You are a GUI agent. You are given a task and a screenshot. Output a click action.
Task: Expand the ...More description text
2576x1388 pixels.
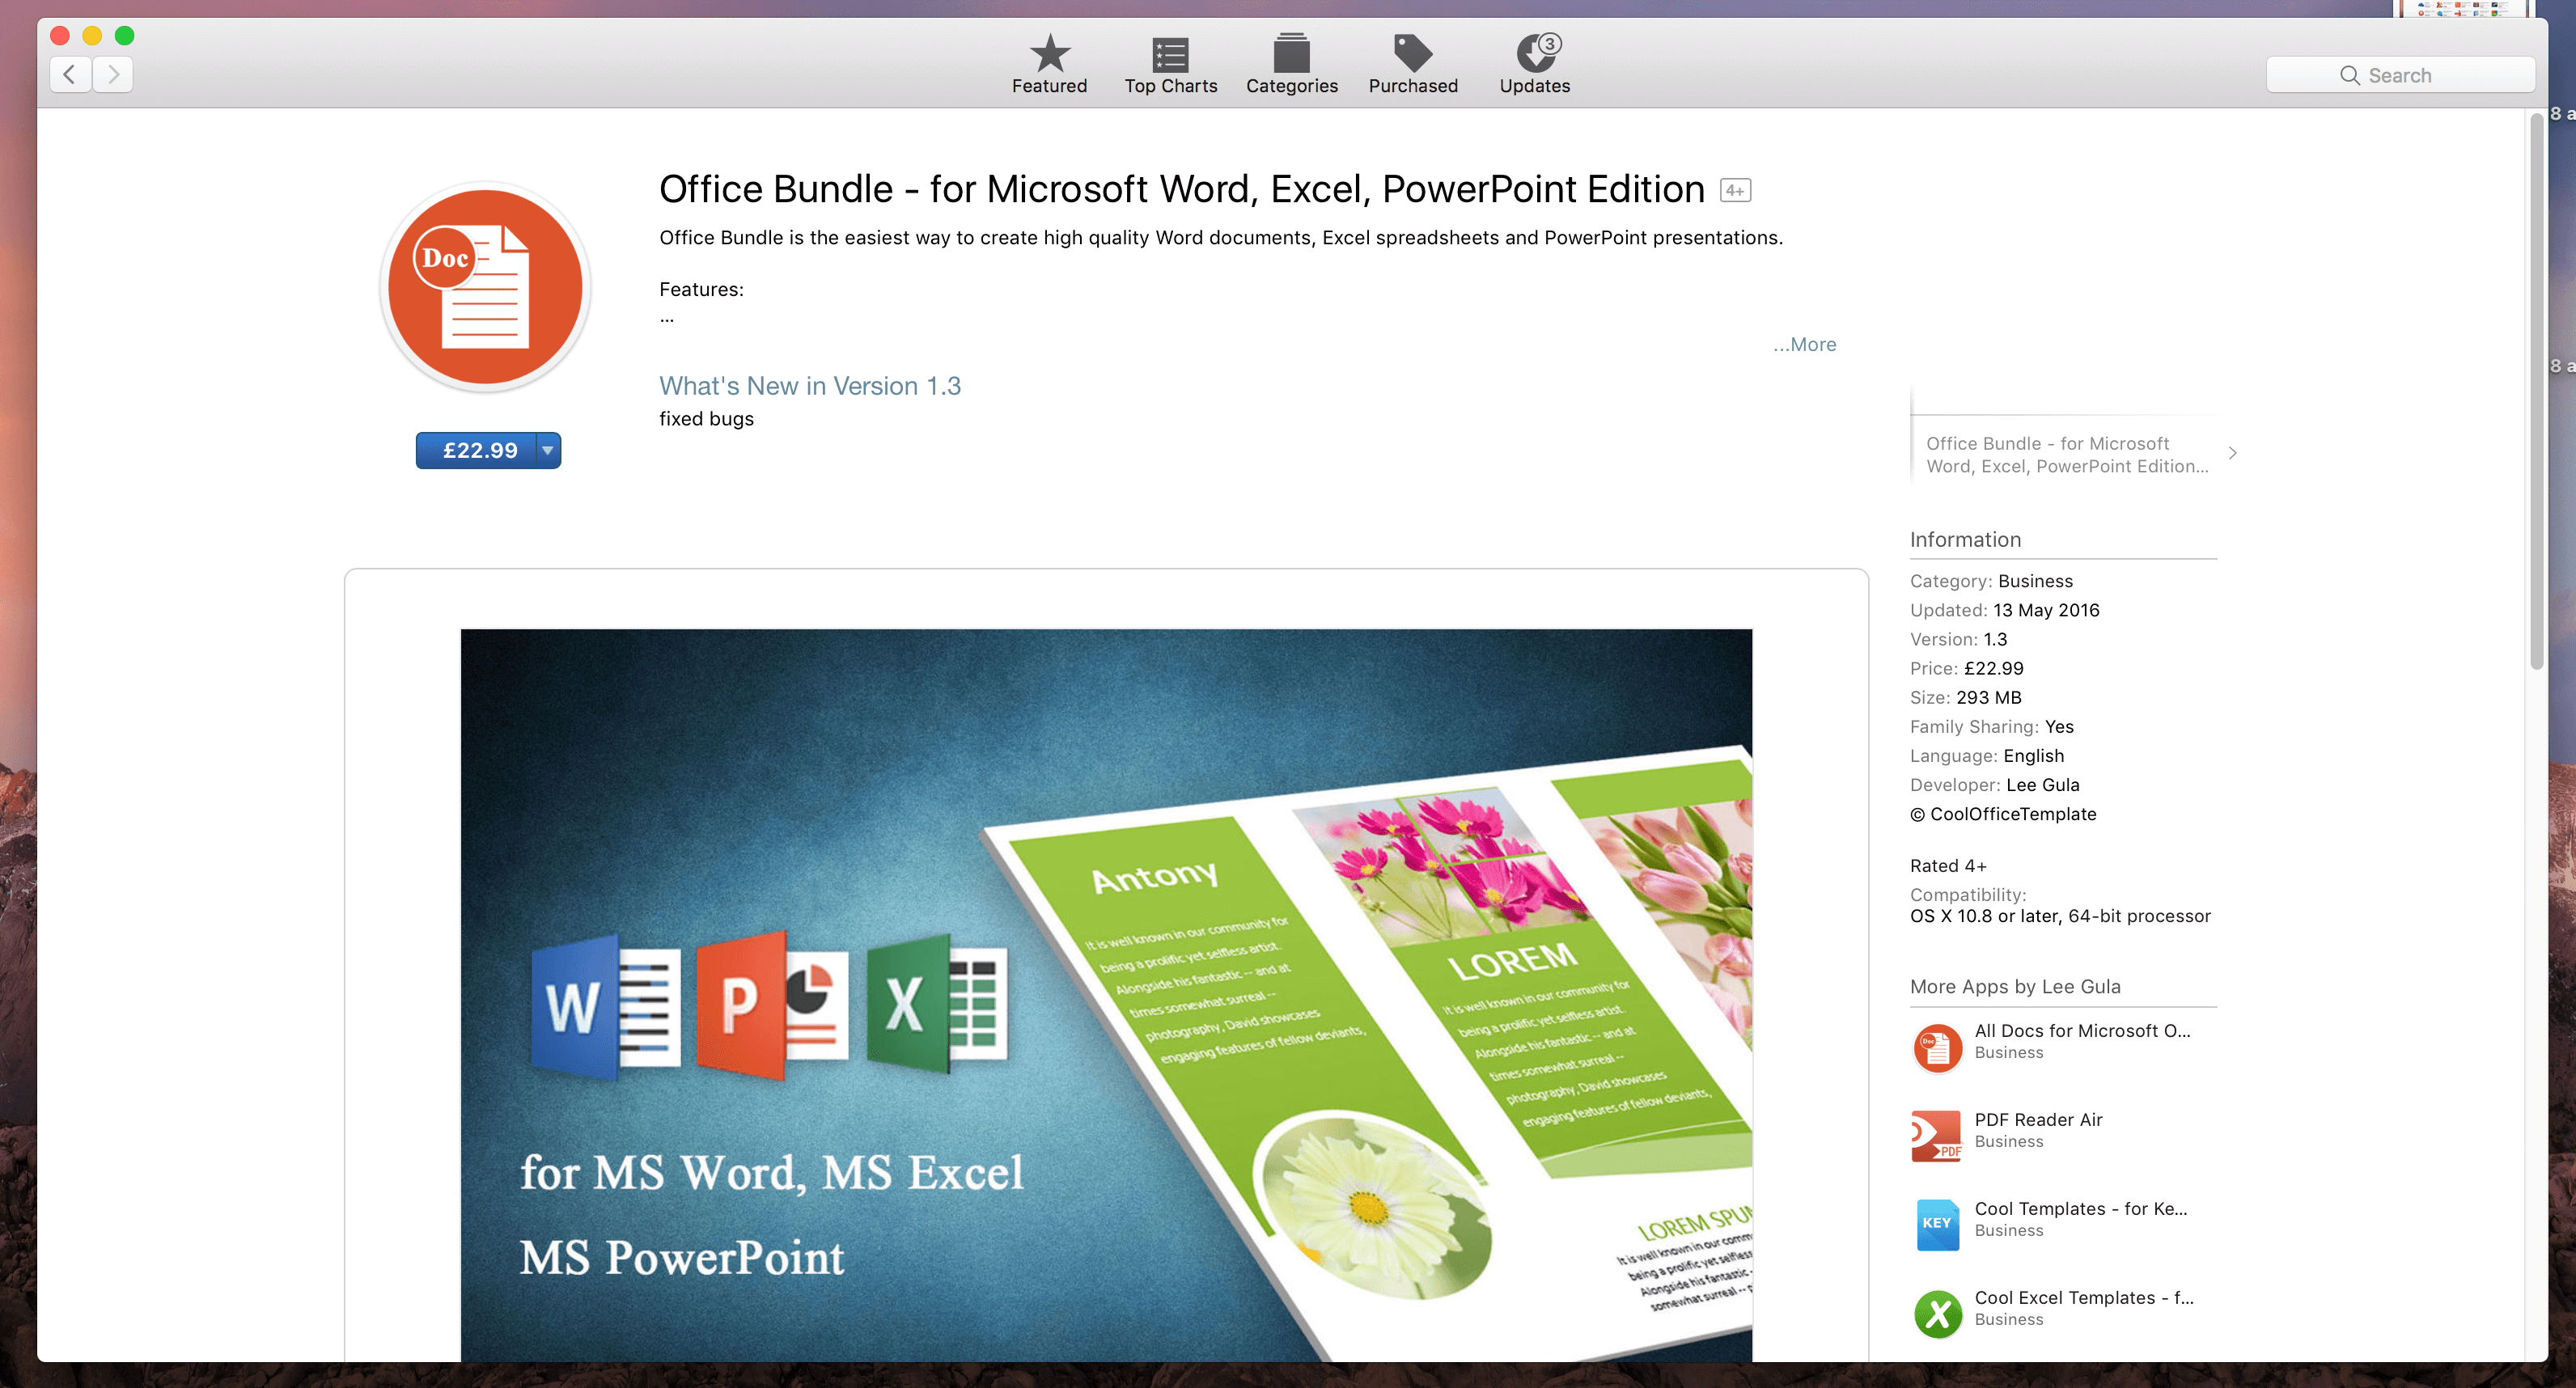click(x=1807, y=344)
